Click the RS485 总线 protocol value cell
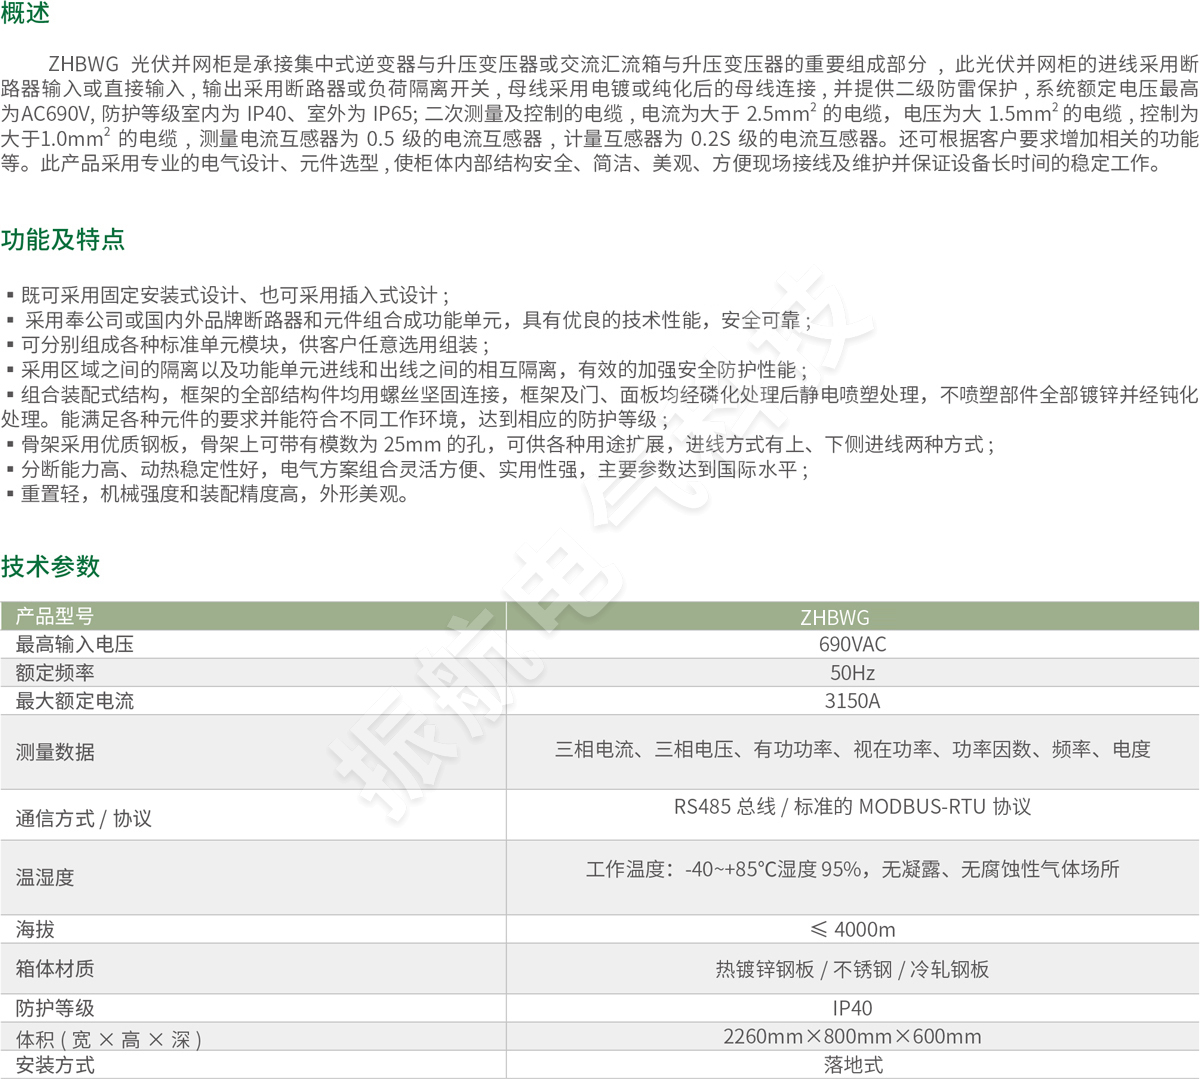 click(x=852, y=806)
